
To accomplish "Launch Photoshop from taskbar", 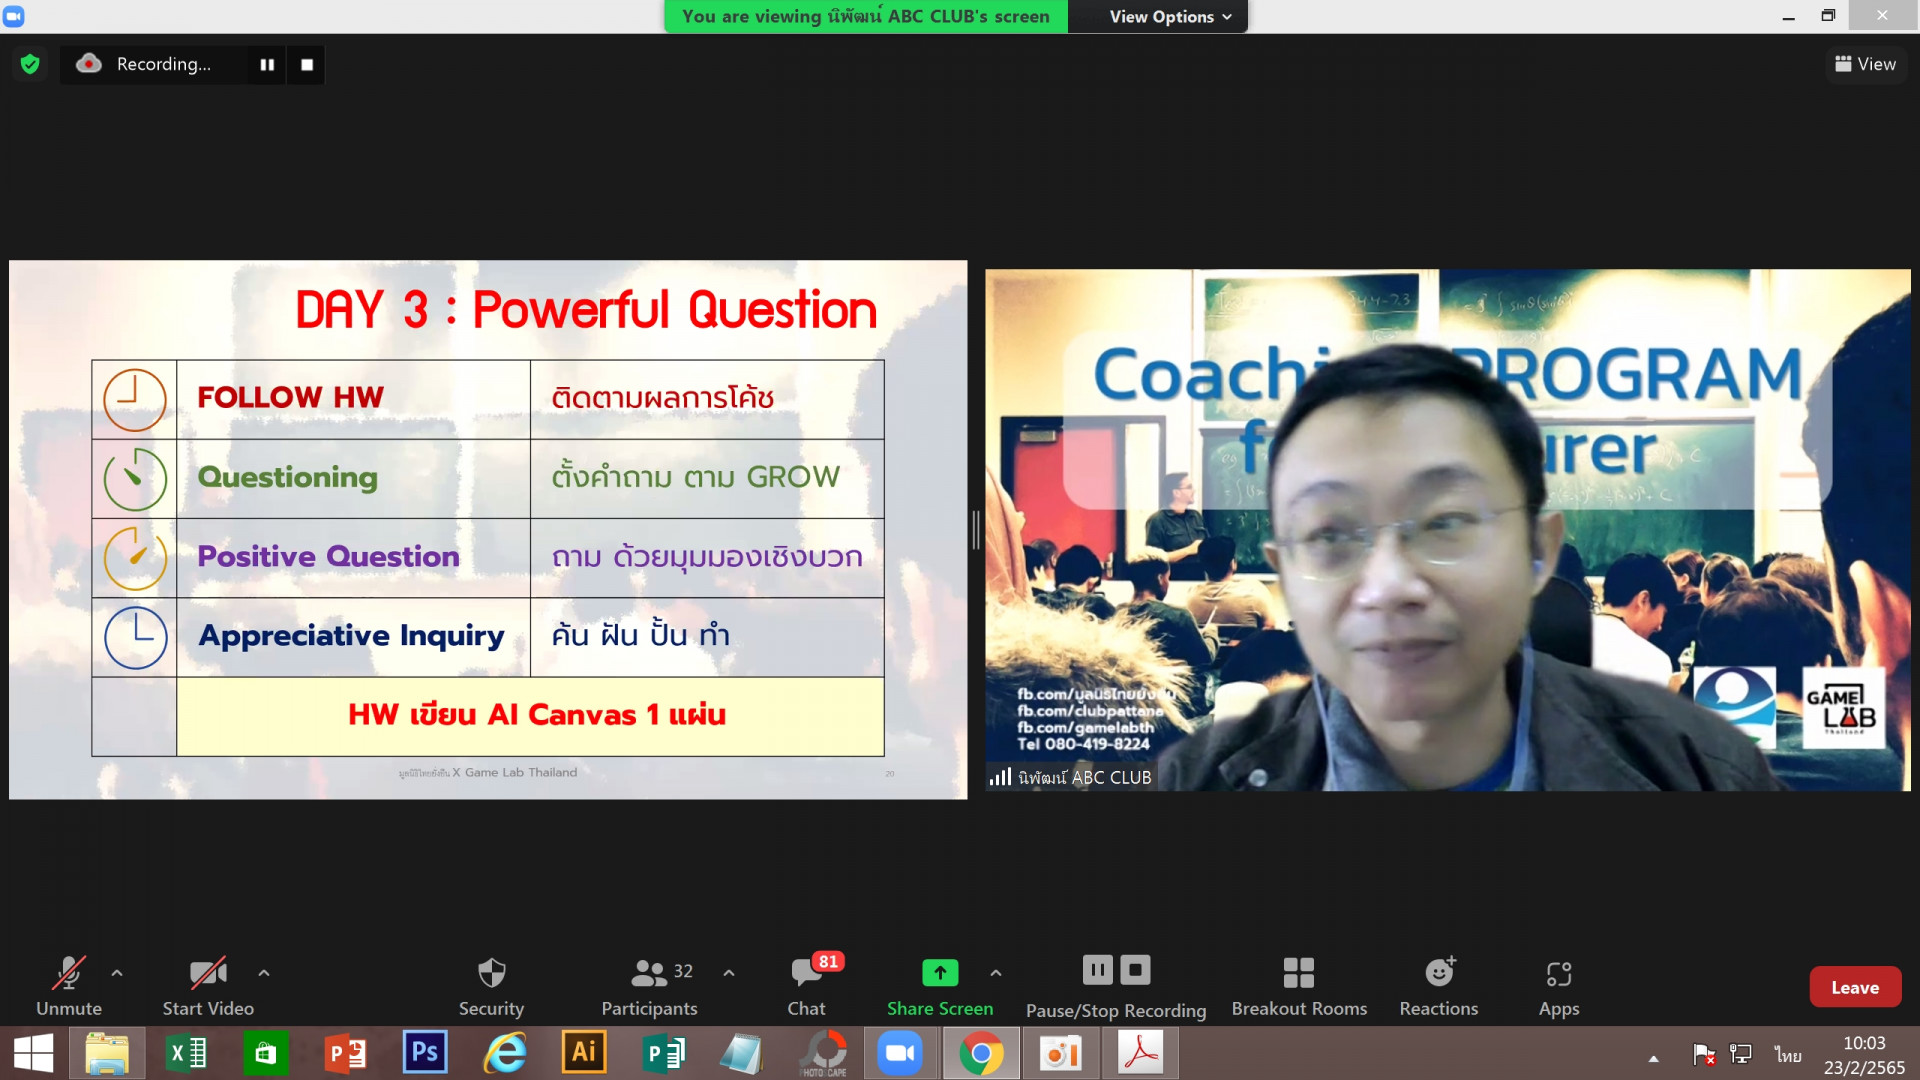I will tap(425, 1052).
